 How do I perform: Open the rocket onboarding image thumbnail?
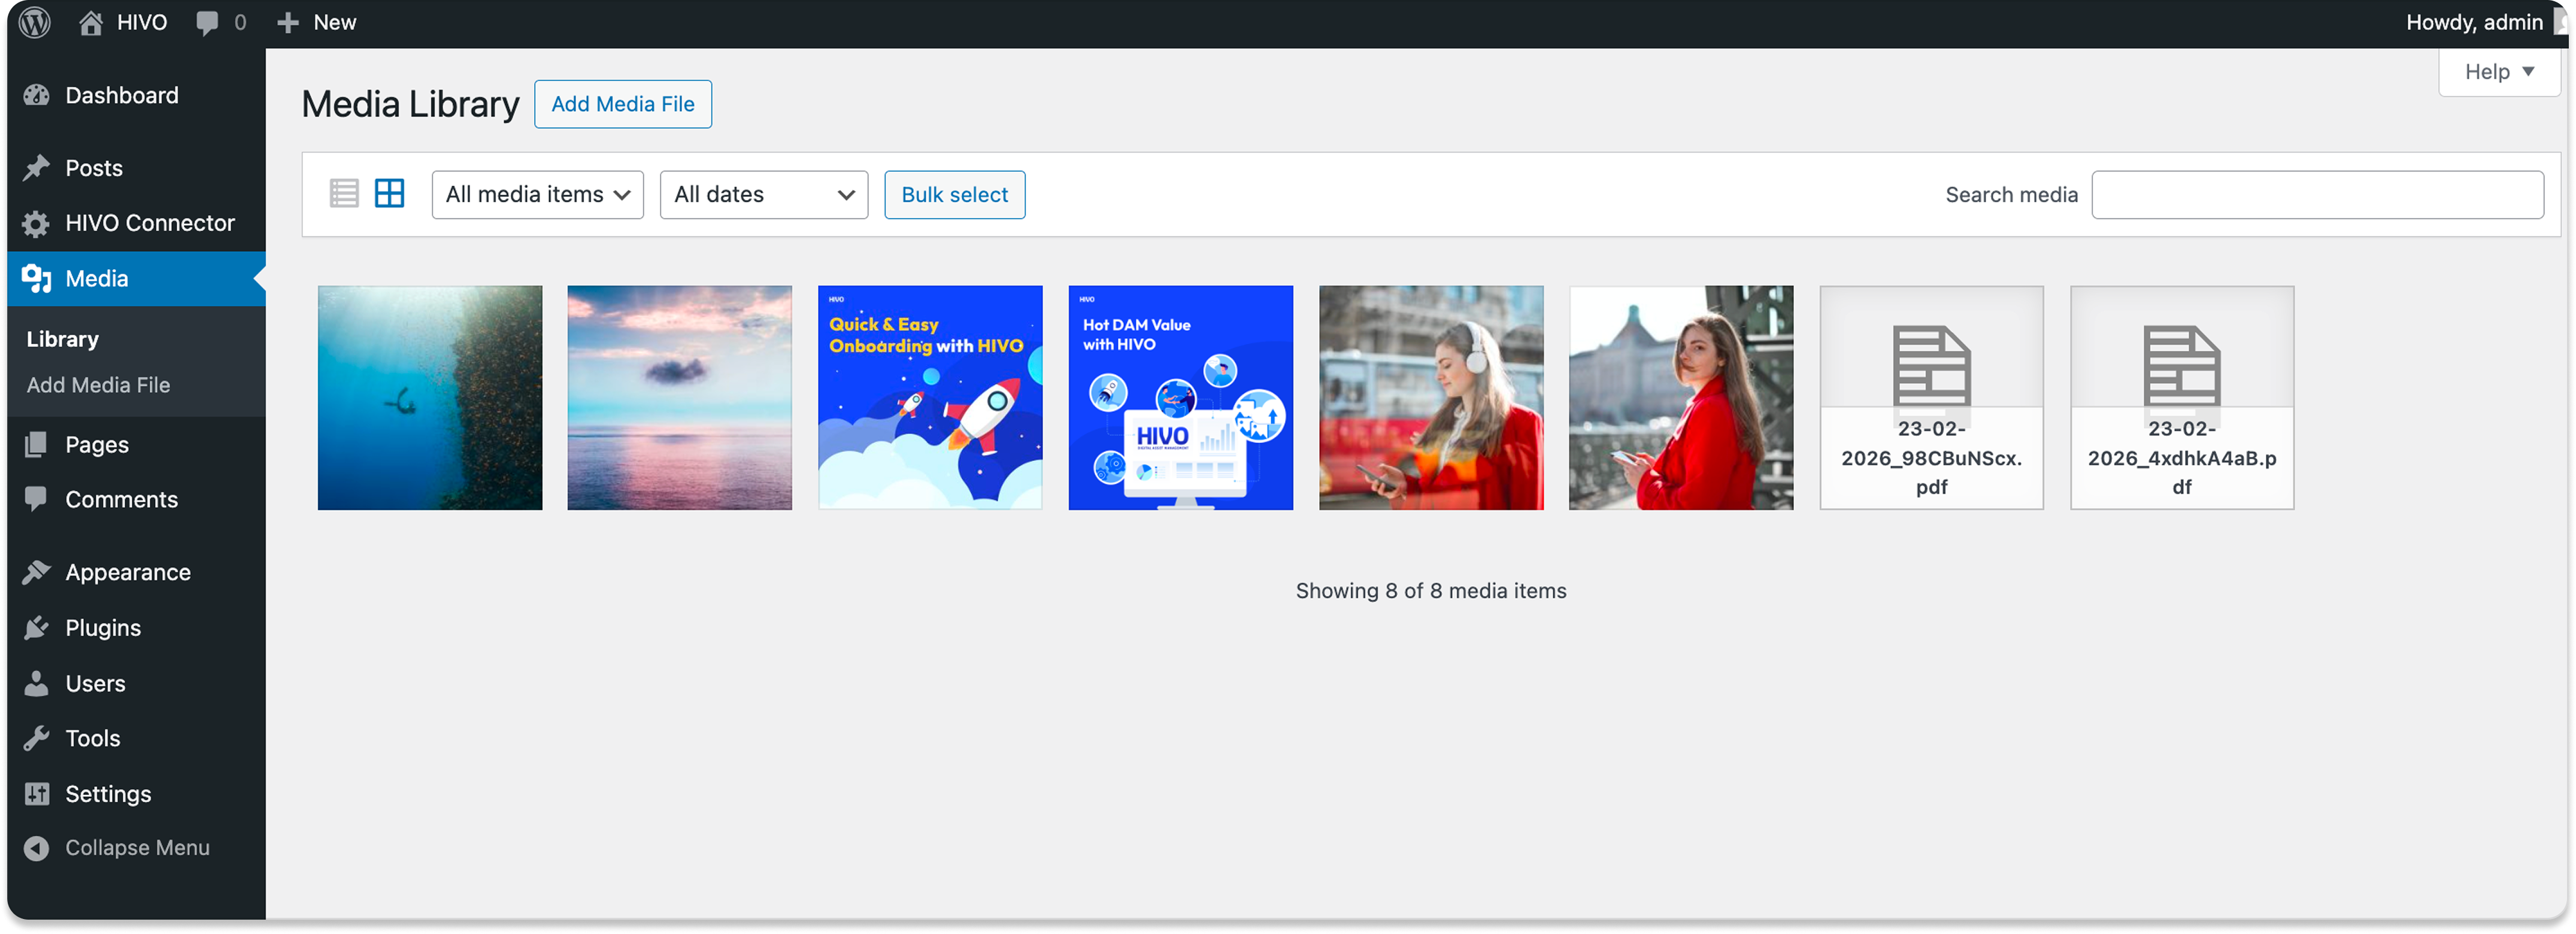coord(930,398)
